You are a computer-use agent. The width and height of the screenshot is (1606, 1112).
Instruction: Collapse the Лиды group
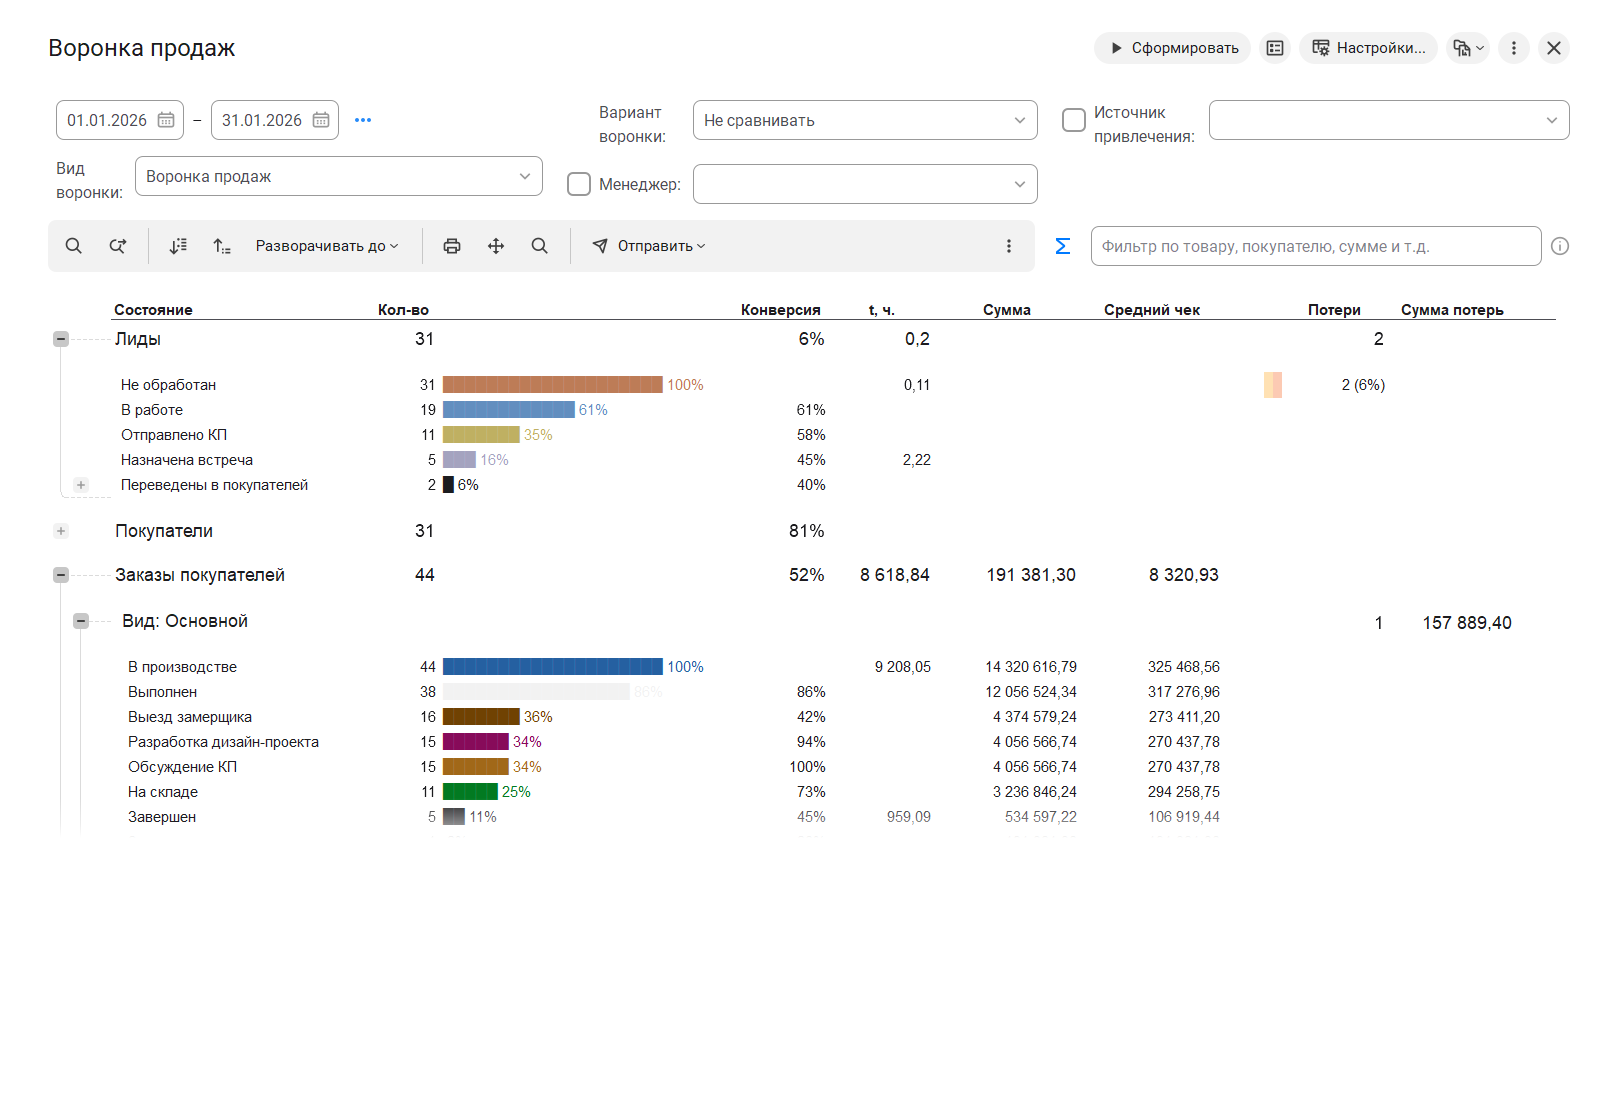point(61,339)
